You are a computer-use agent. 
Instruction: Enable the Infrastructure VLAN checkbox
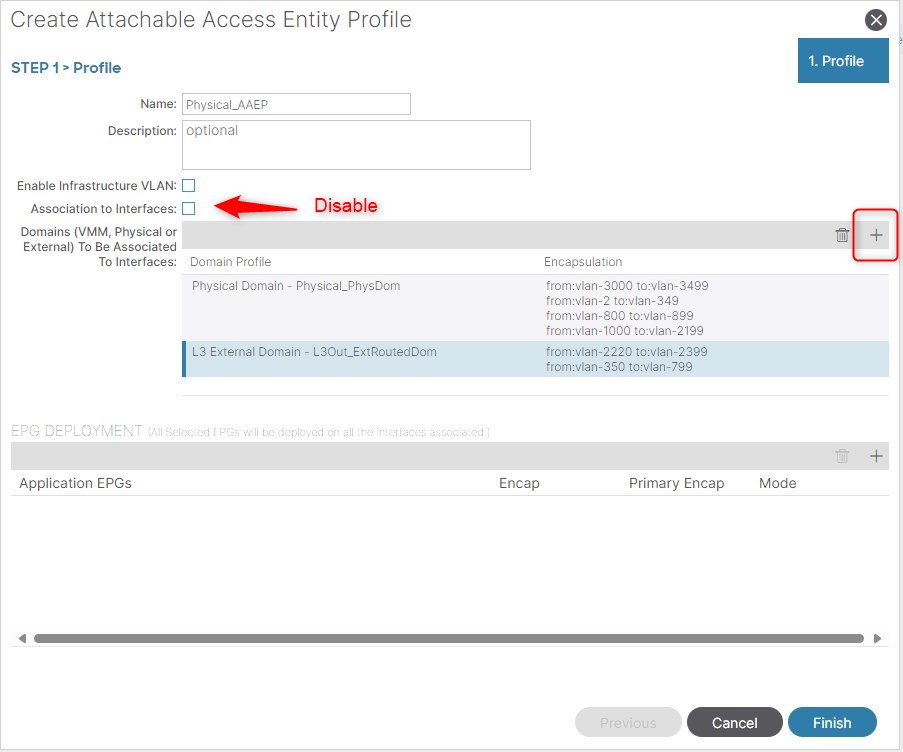(x=188, y=185)
